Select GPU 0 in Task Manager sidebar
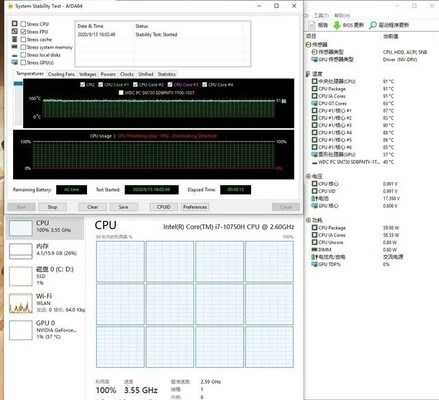The image size is (439, 400). click(x=45, y=329)
